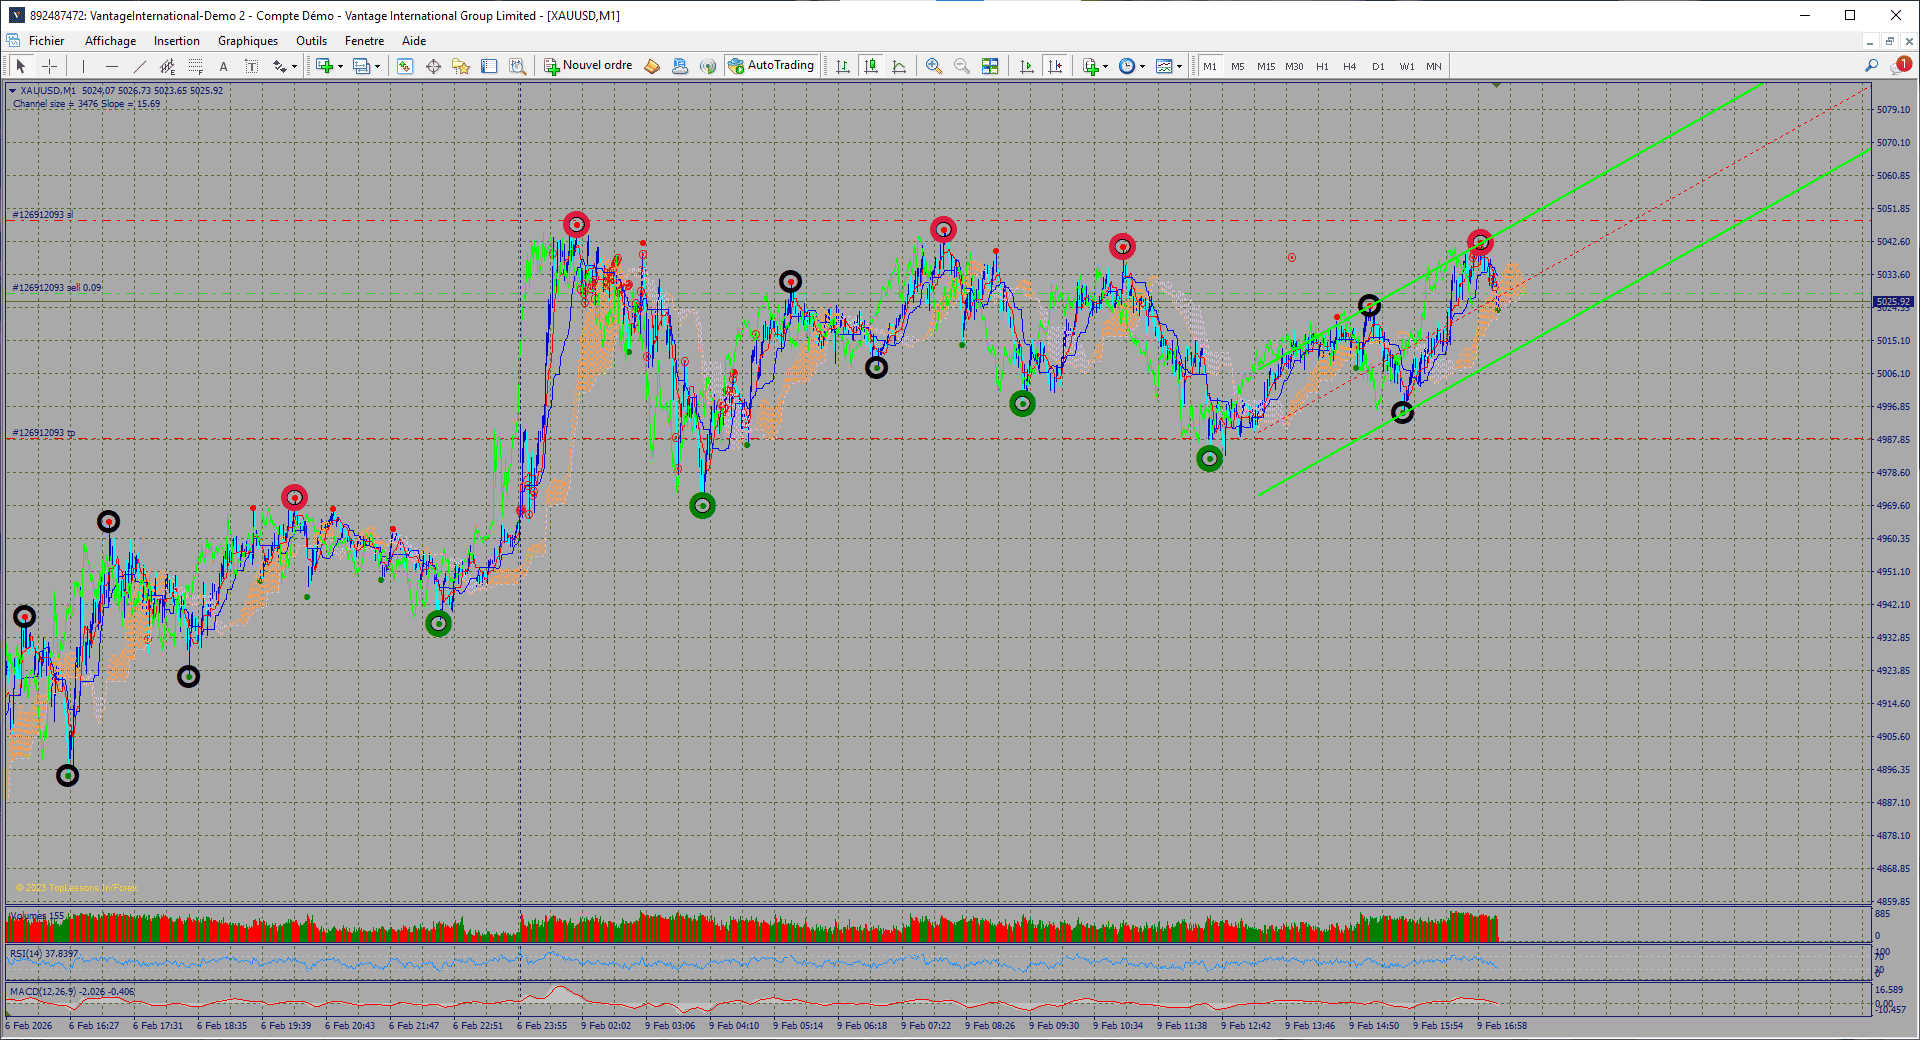Click the AutoTrading button
The image size is (1920, 1040).
pos(772,66)
